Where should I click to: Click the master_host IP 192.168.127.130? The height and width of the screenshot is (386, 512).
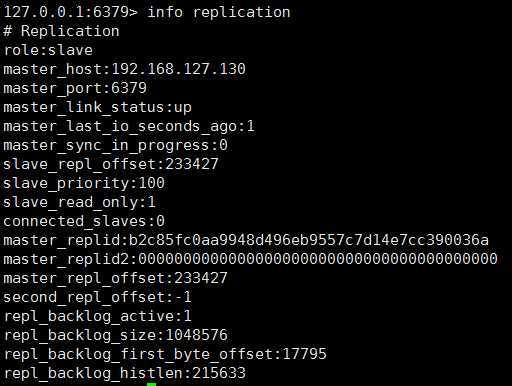pos(178,69)
